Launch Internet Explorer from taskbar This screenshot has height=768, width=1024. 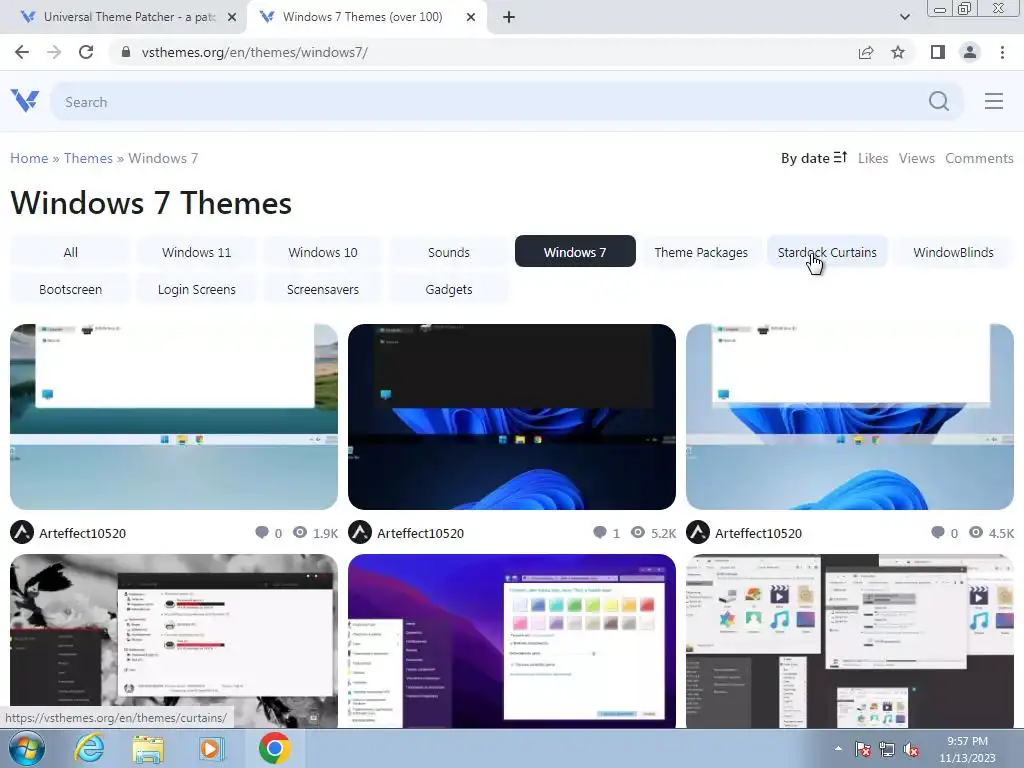pos(89,748)
